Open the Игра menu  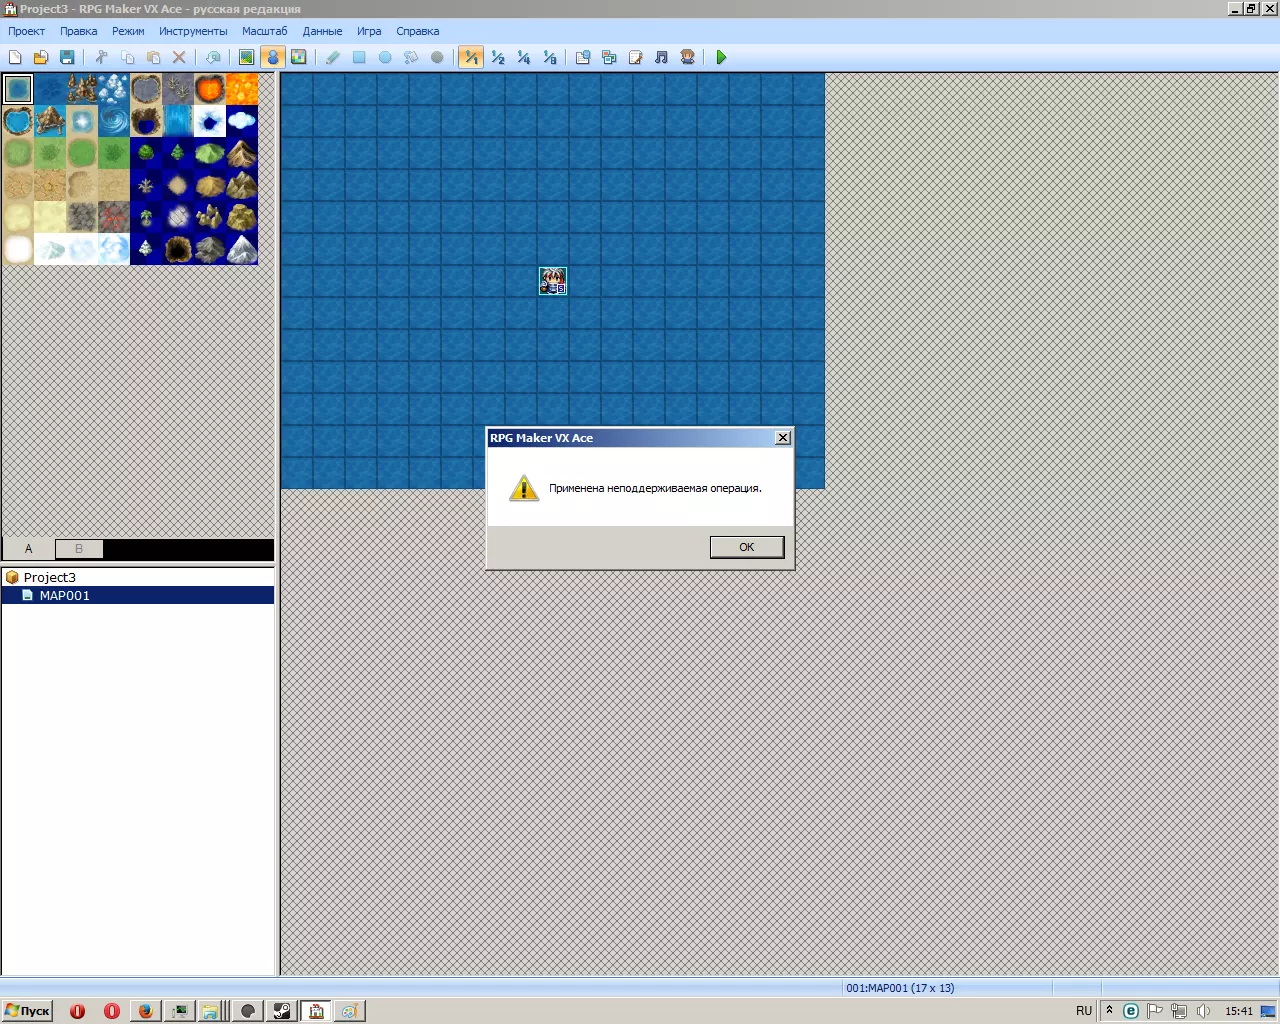[x=369, y=31]
